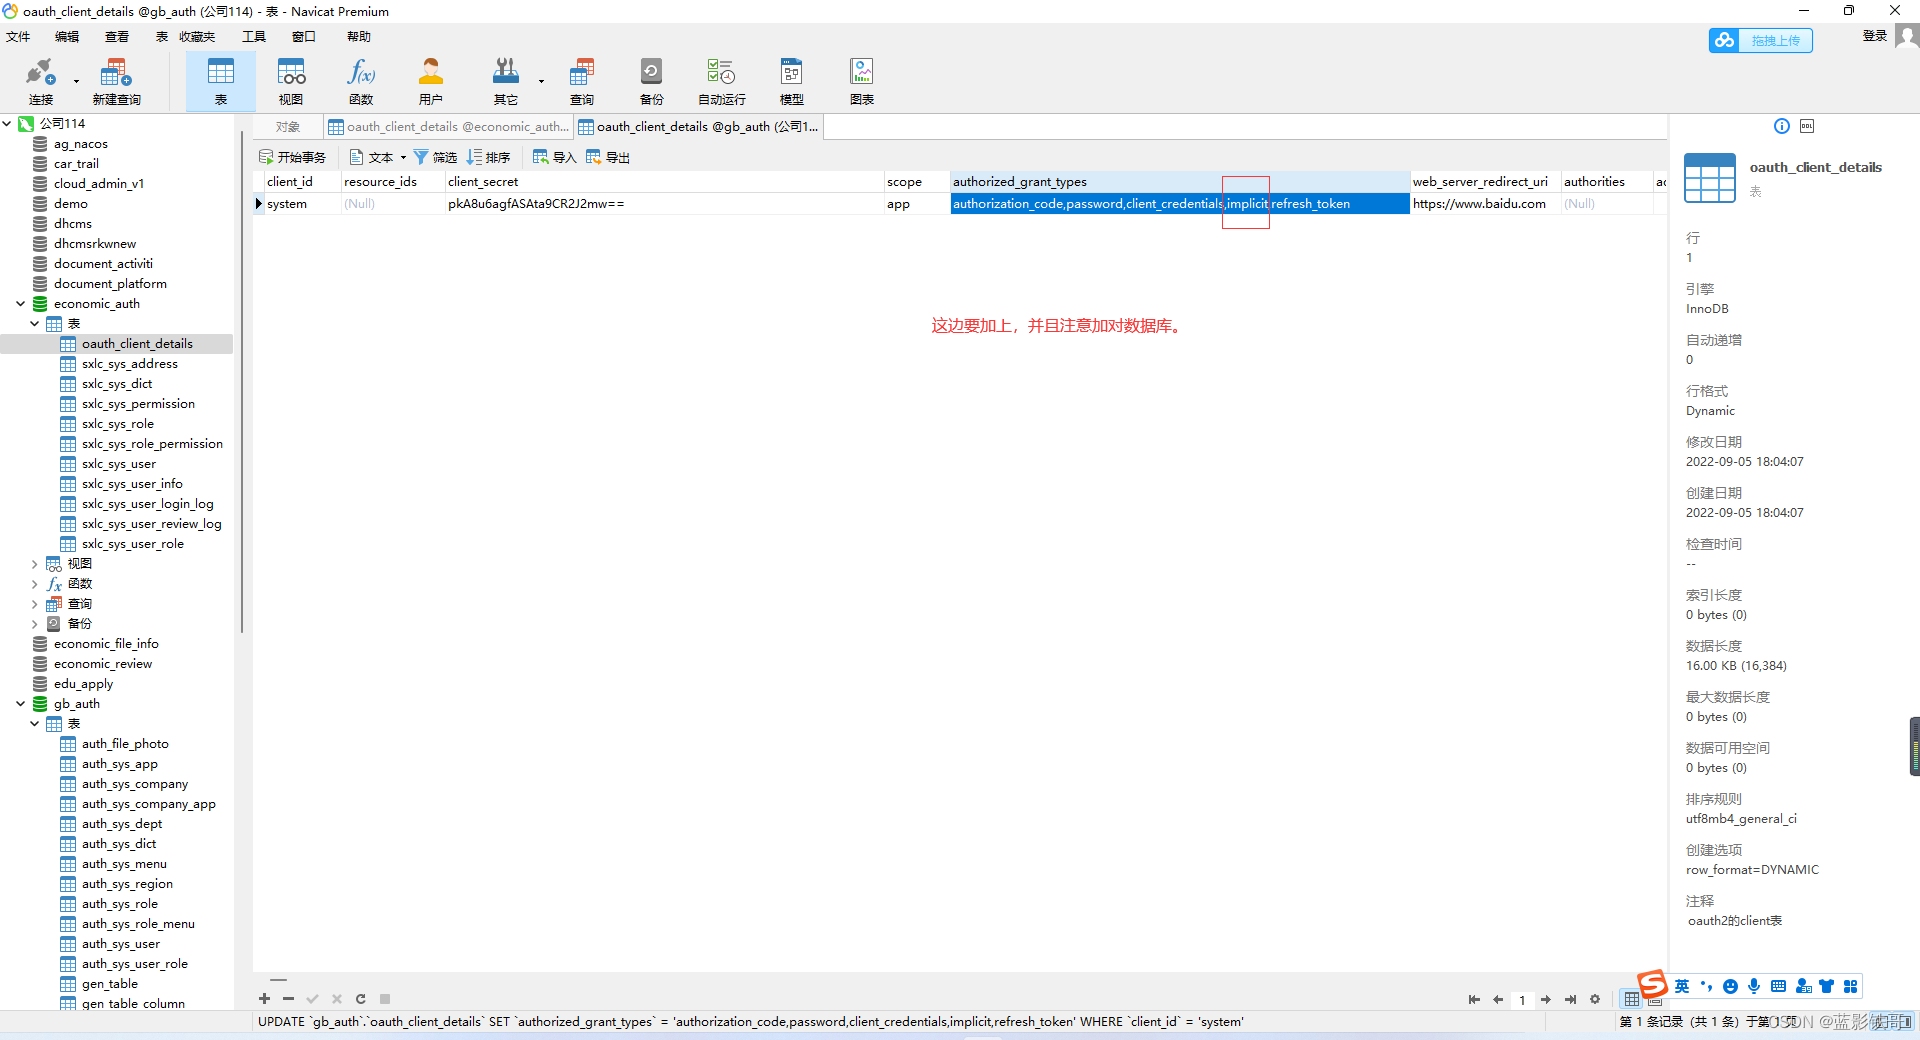The width and height of the screenshot is (1920, 1040).
Task: Open the 查看 (View) menu
Action: (117, 37)
